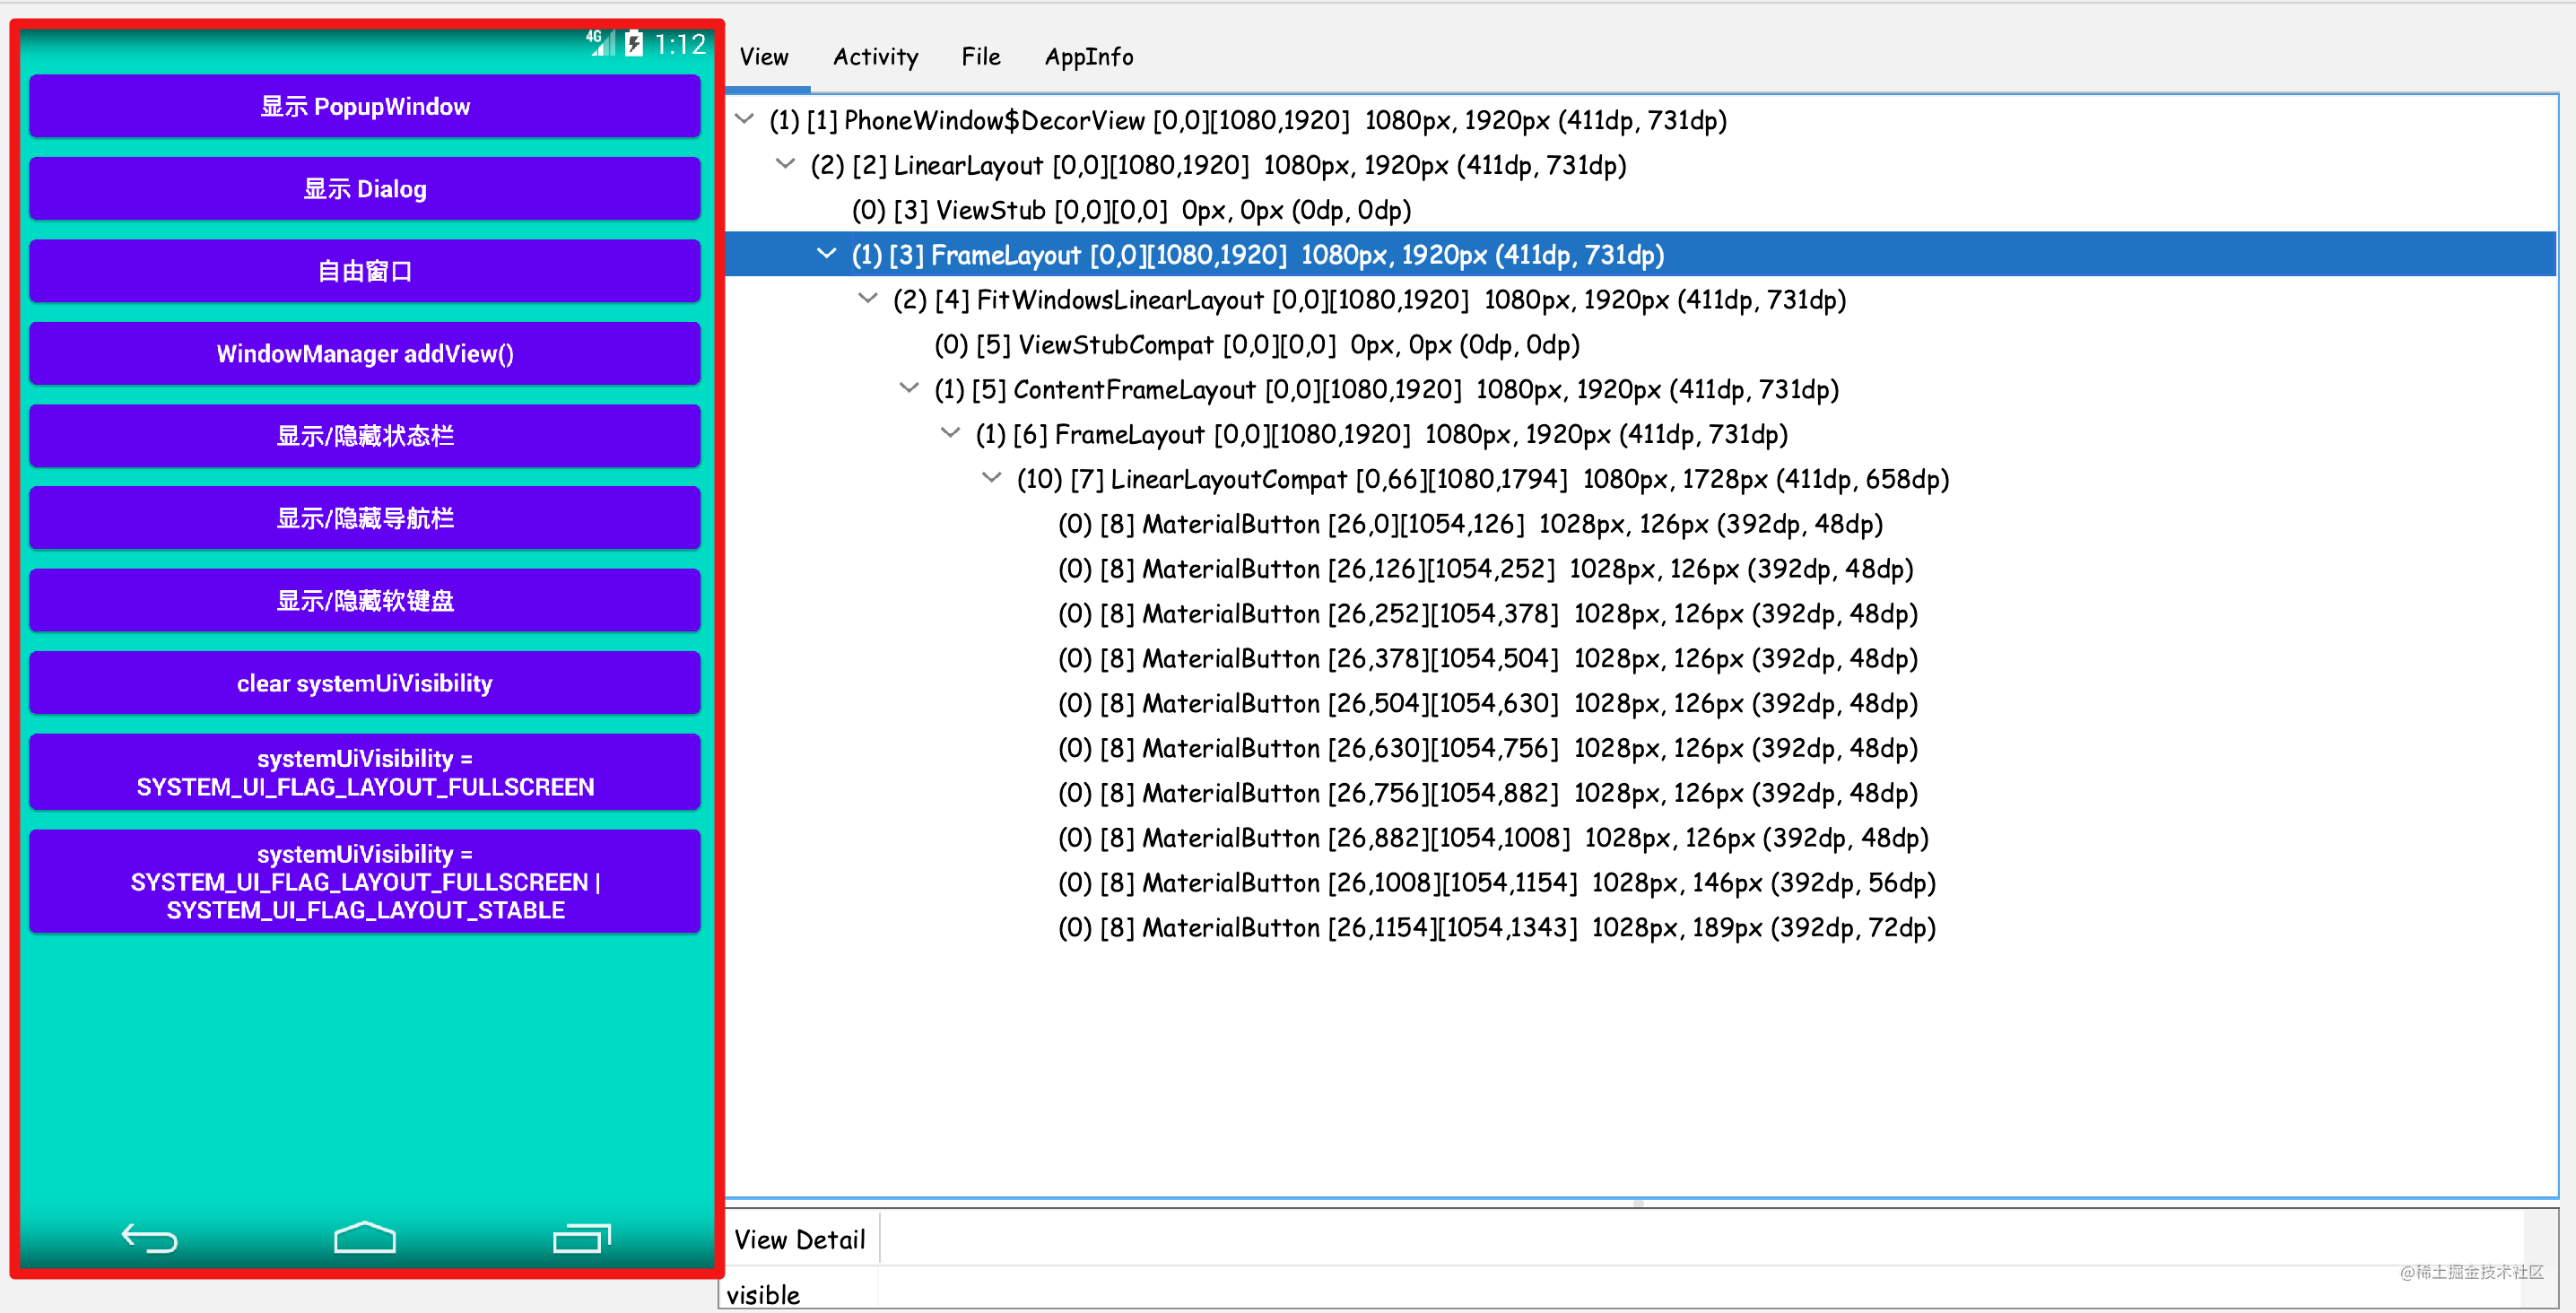Viewport: 2576px width, 1313px height.
Task: Tap the recent apps icon in navigation bar
Action: pos(581,1237)
